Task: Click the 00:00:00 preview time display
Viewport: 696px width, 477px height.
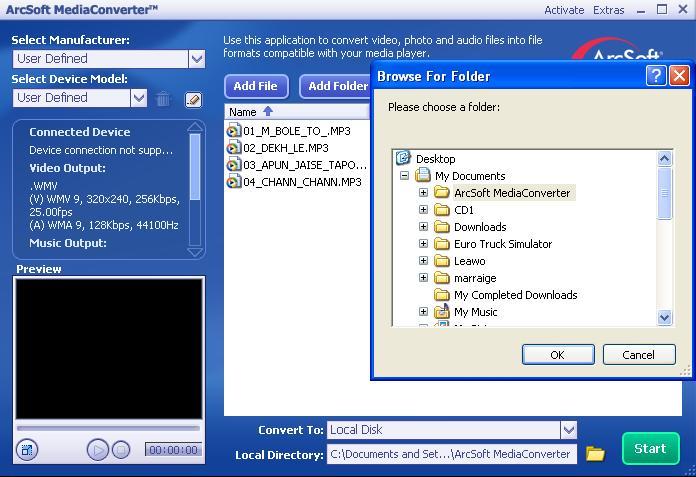Action: 173,450
